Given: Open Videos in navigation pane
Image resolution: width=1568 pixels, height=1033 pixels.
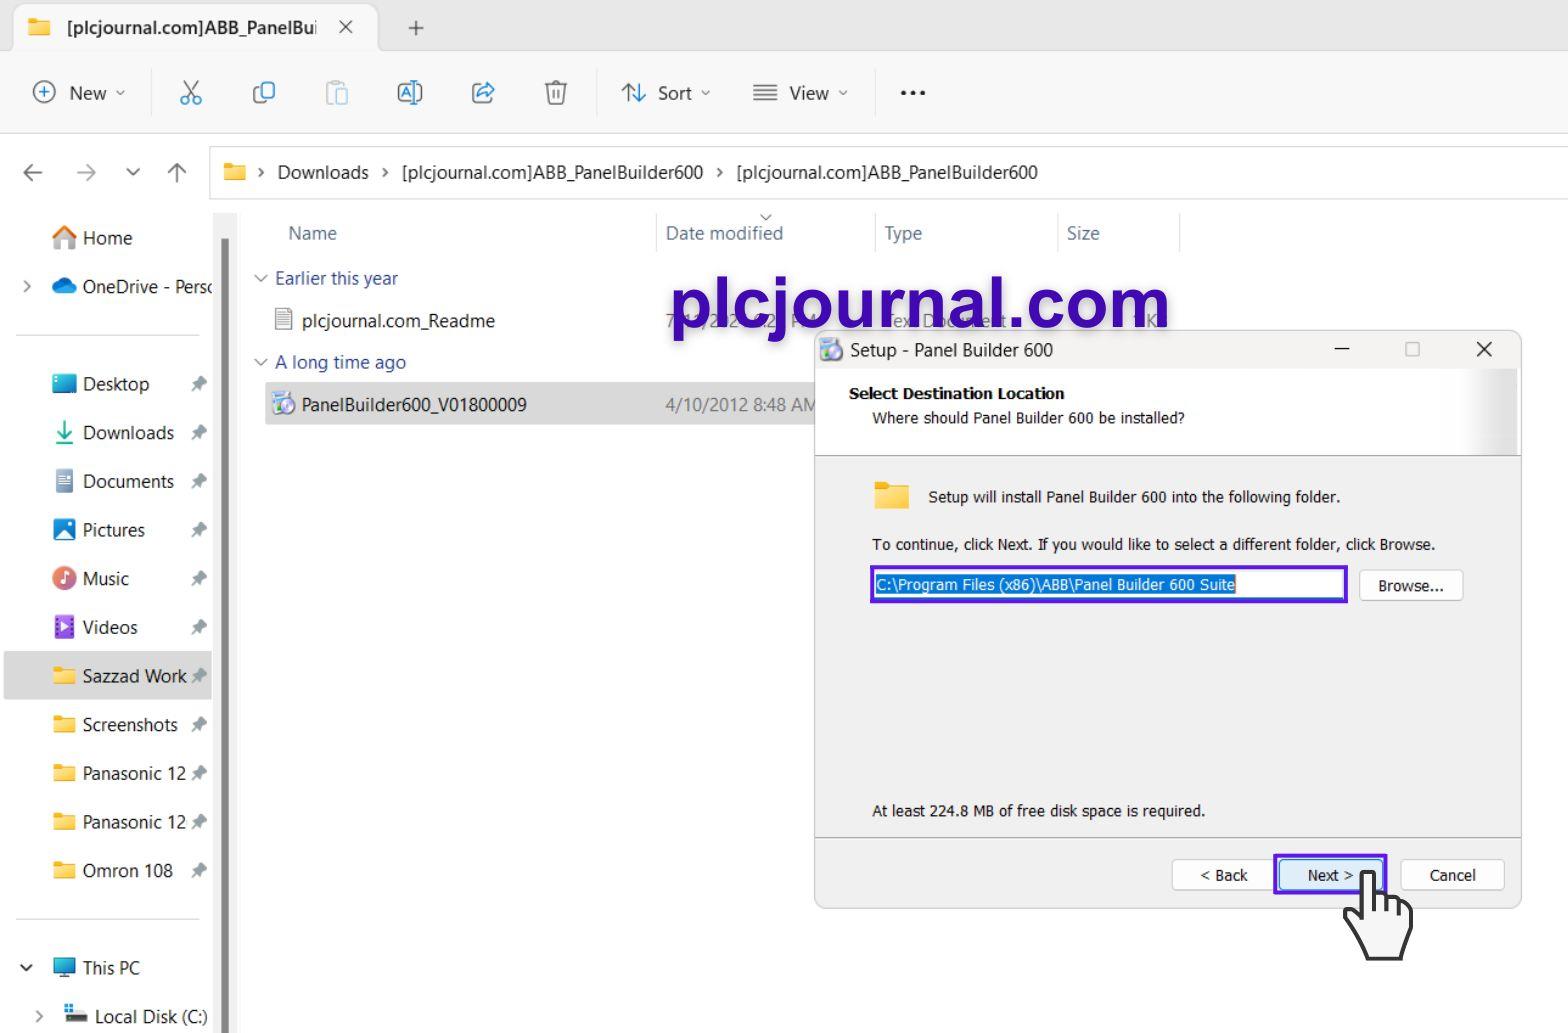Looking at the screenshot, I should (110, 628).
